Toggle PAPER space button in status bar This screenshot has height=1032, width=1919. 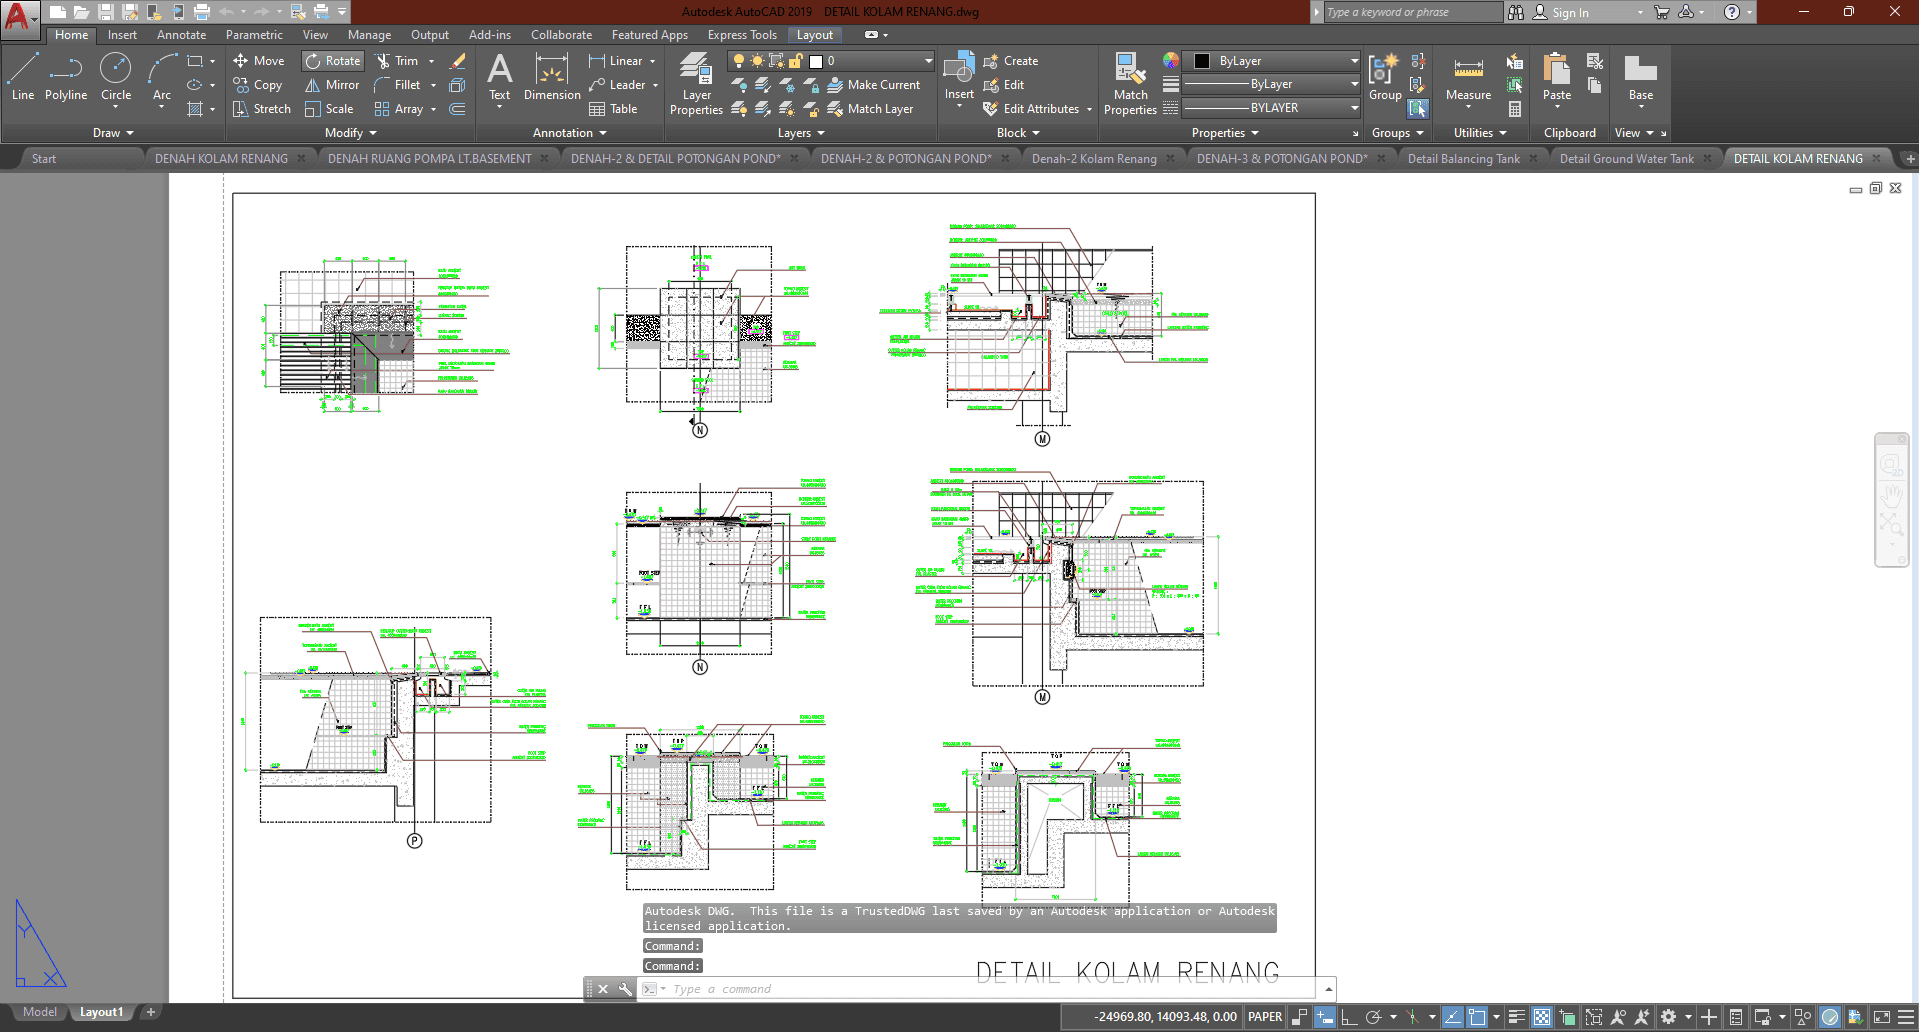pos(1265,1017)
